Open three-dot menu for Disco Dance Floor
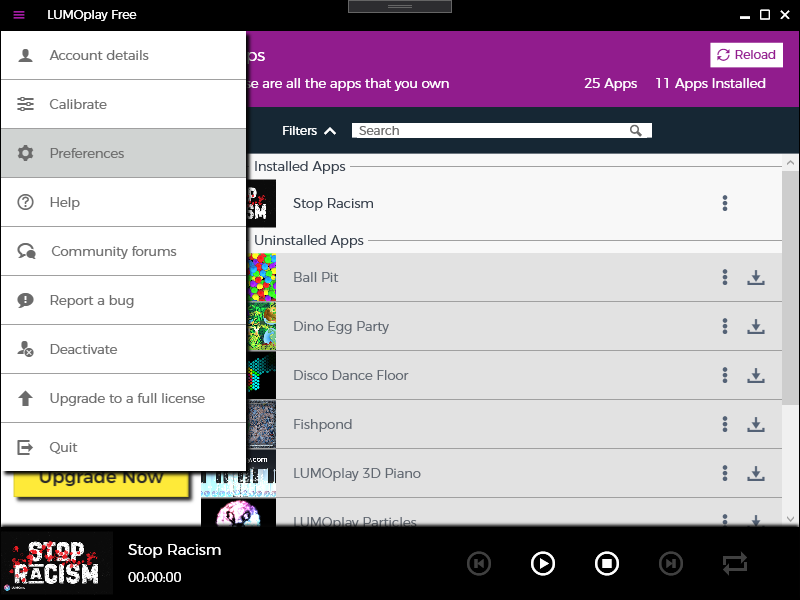 (724, 375)
